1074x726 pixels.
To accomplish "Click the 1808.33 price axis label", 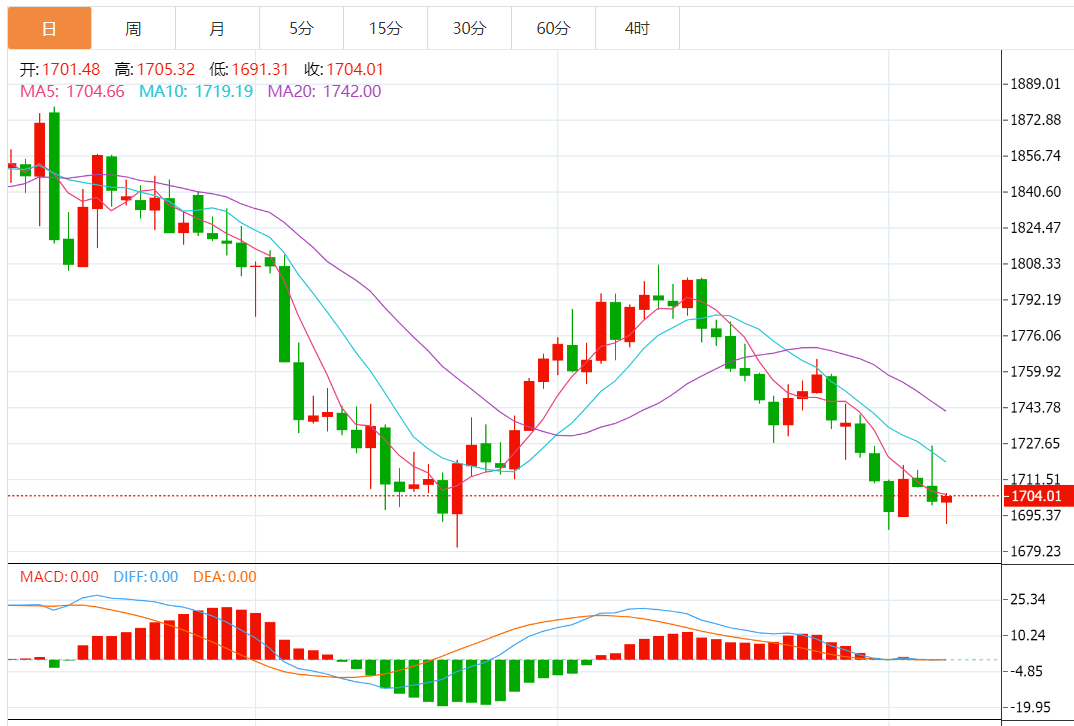I will 1036,264.
